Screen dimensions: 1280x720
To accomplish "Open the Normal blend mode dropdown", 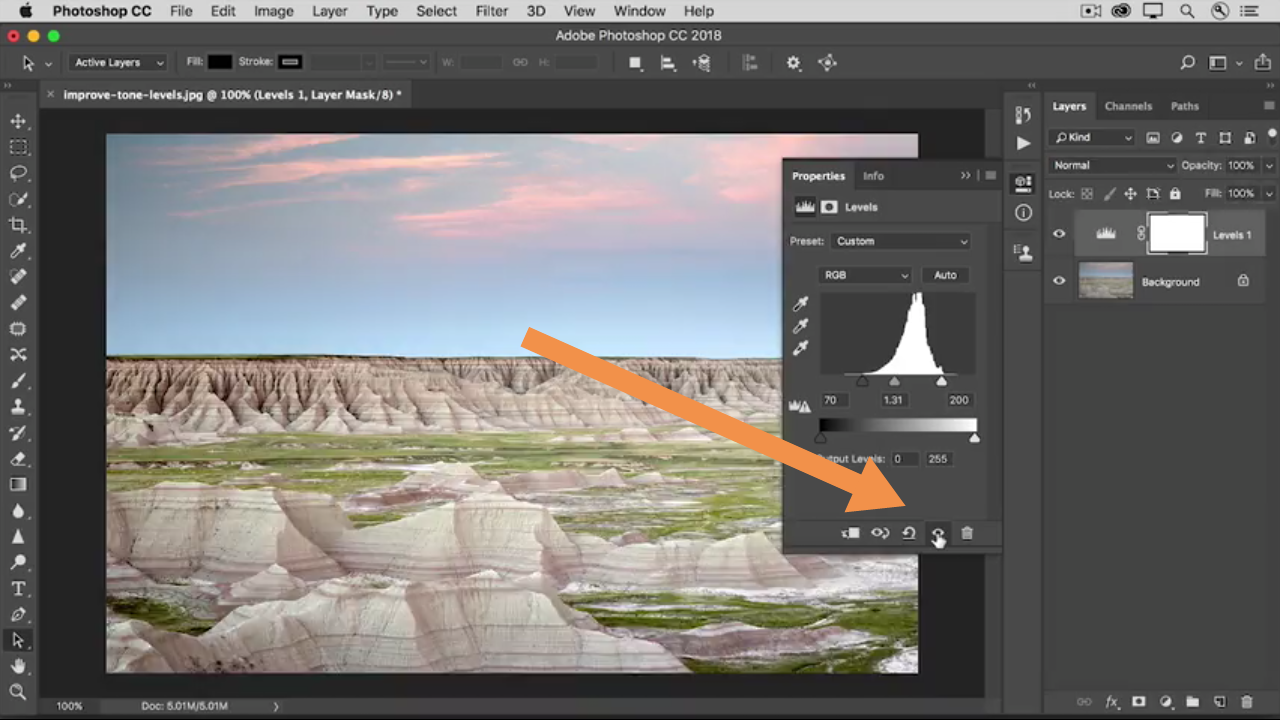I will (x=1112, y=165).
